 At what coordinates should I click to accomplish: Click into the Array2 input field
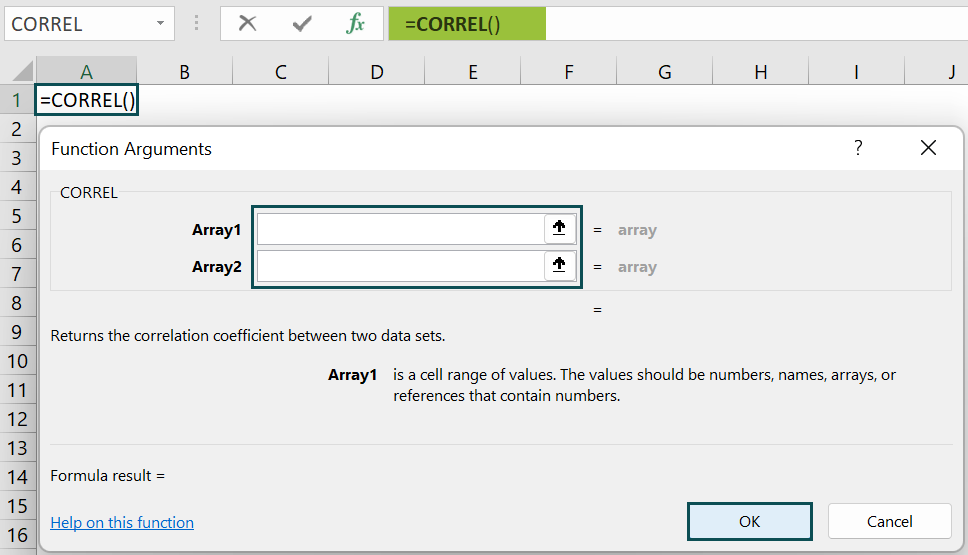coord(401,266)
